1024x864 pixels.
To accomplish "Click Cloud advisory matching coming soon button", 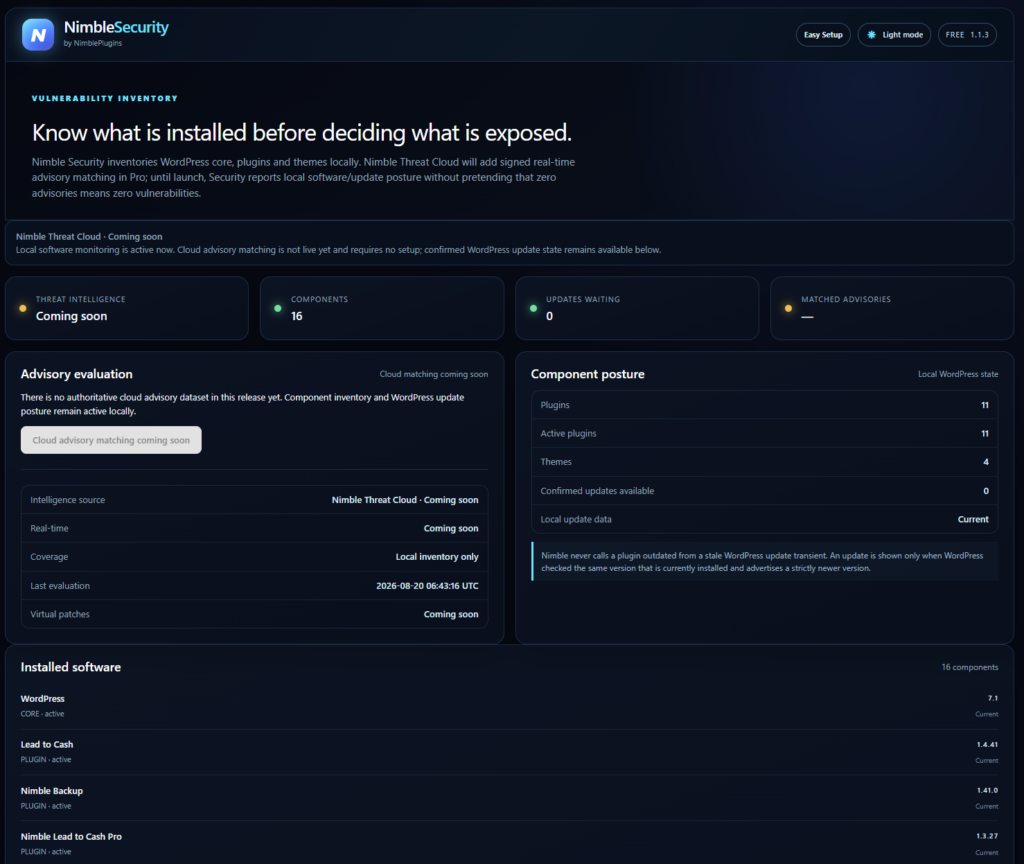I will point(111,440).
